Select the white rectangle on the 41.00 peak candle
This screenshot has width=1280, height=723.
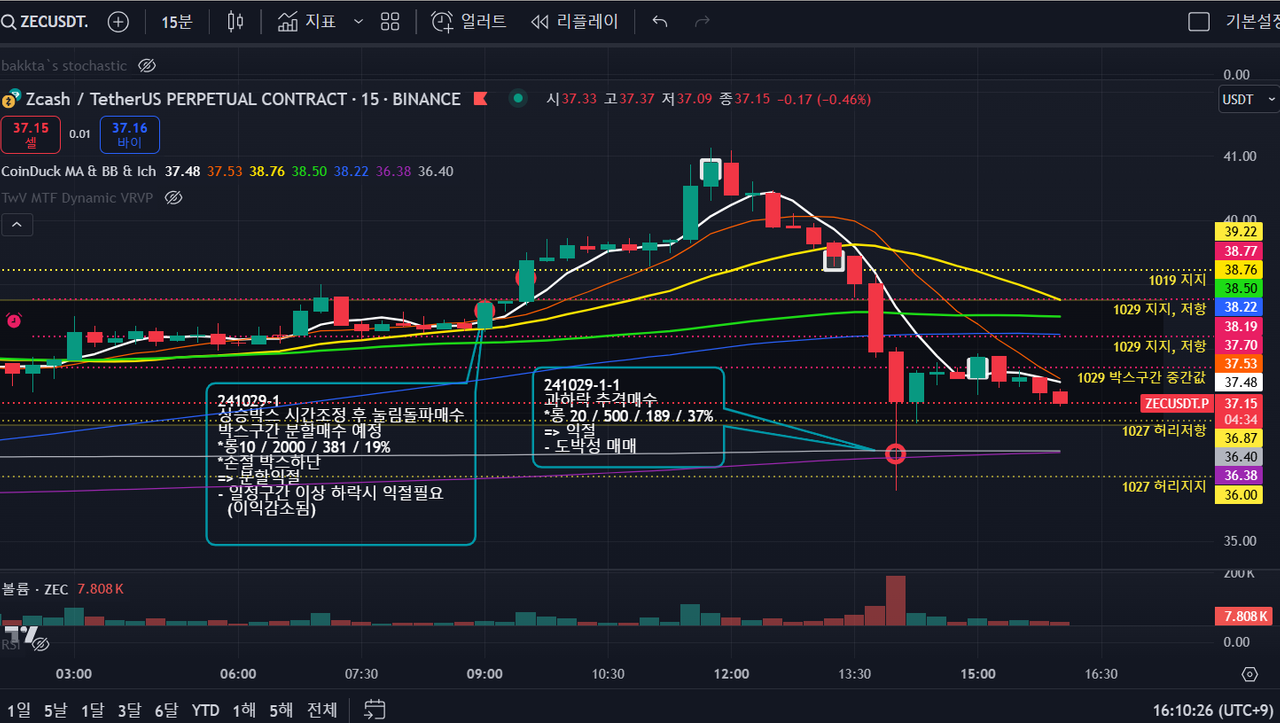pos(711,170)
